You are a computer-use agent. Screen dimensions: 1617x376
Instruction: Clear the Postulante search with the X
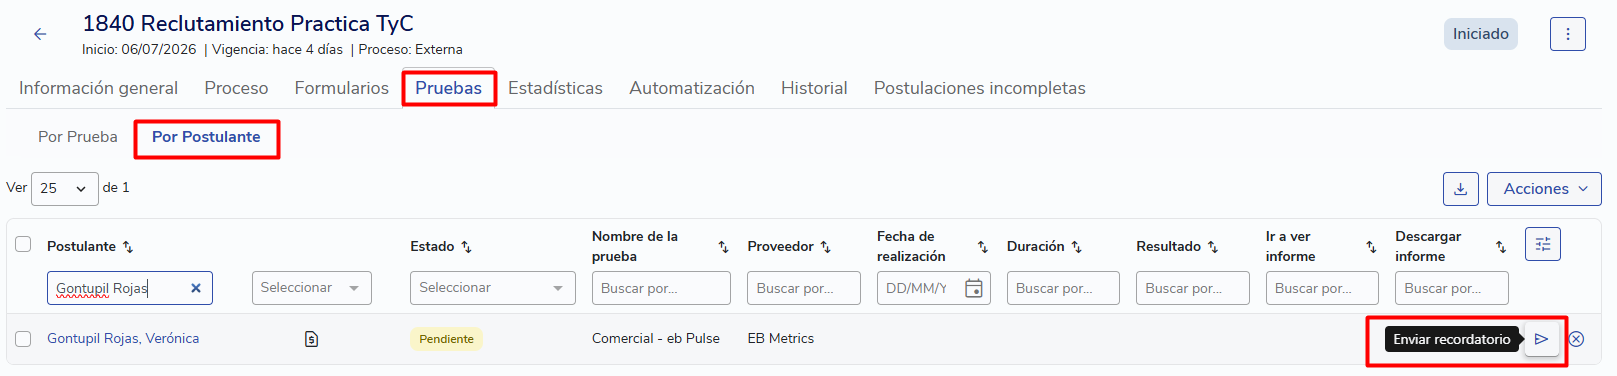click(x=196, y=288)
